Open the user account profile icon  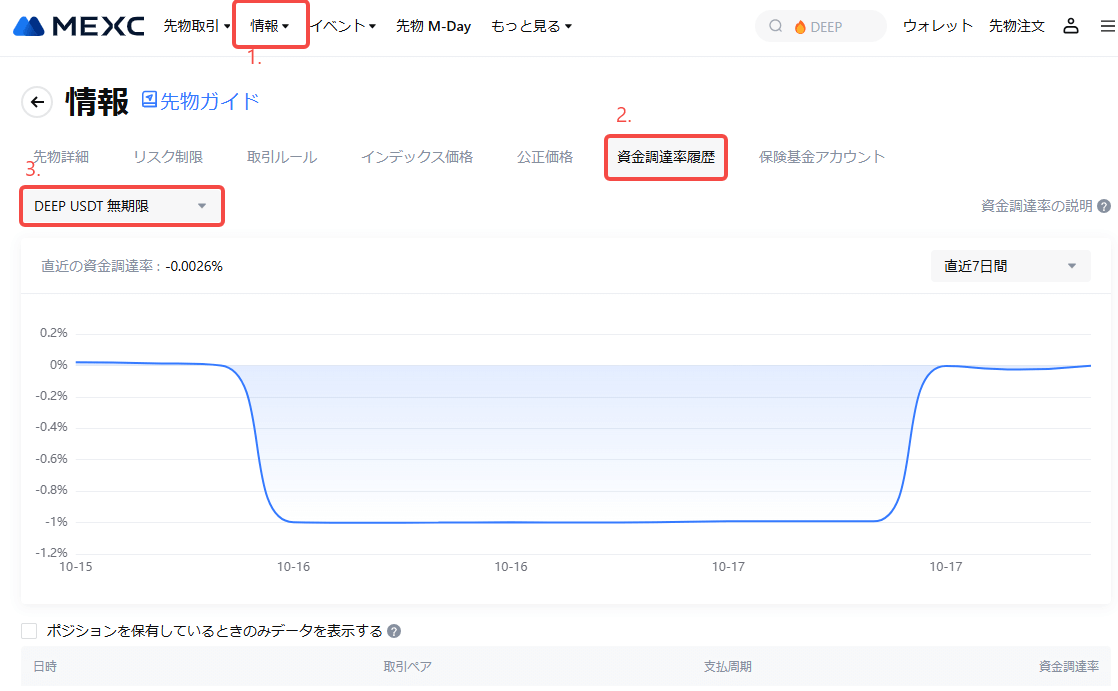(1071, 26)
